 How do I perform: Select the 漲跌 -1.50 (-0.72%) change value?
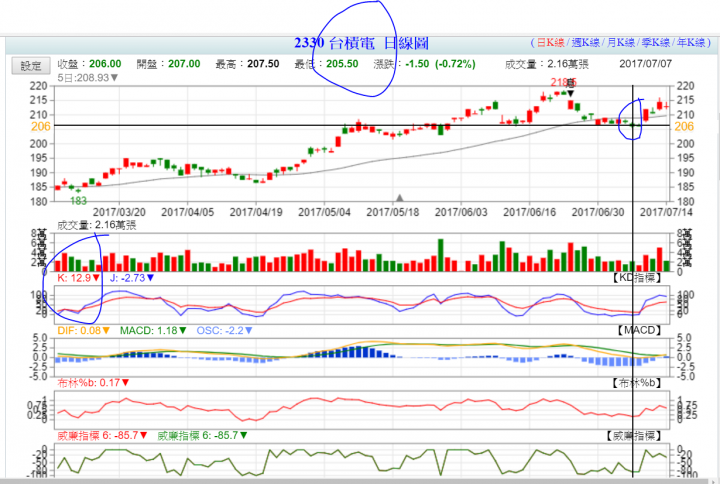(424, 64)
